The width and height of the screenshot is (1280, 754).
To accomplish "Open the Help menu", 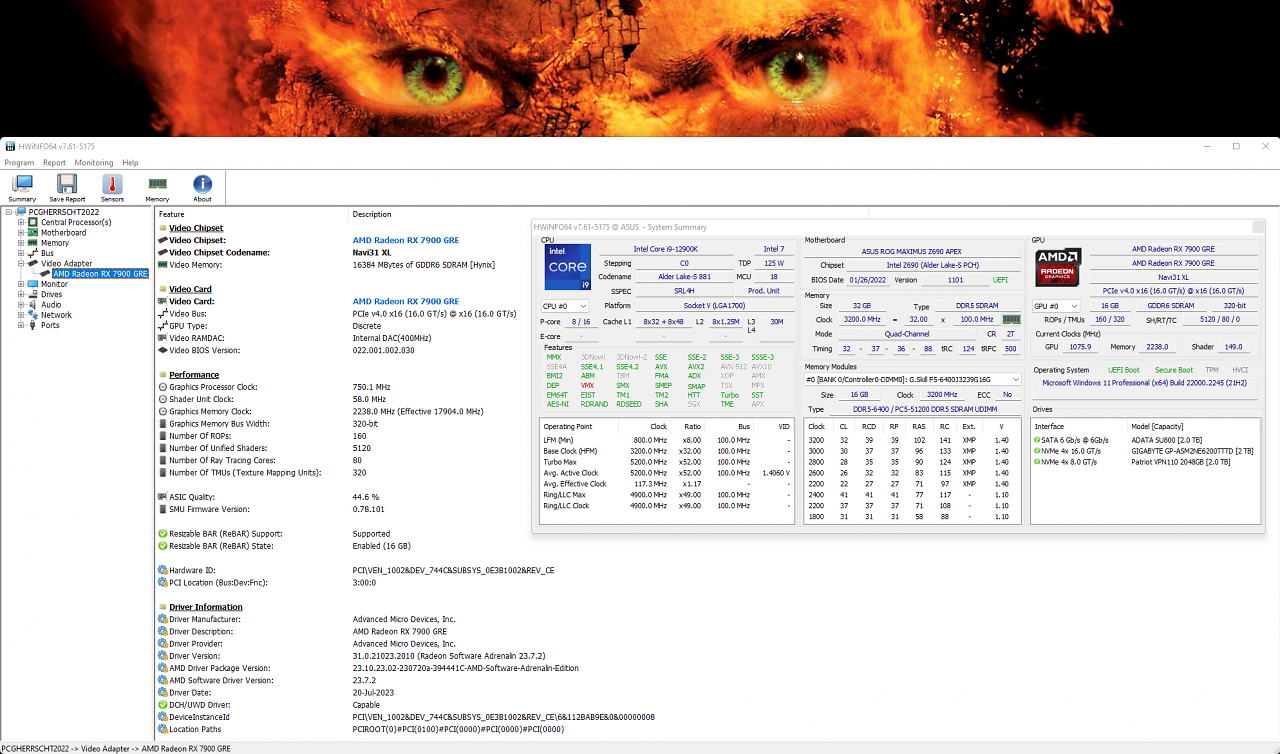I will tap(130, 163).
